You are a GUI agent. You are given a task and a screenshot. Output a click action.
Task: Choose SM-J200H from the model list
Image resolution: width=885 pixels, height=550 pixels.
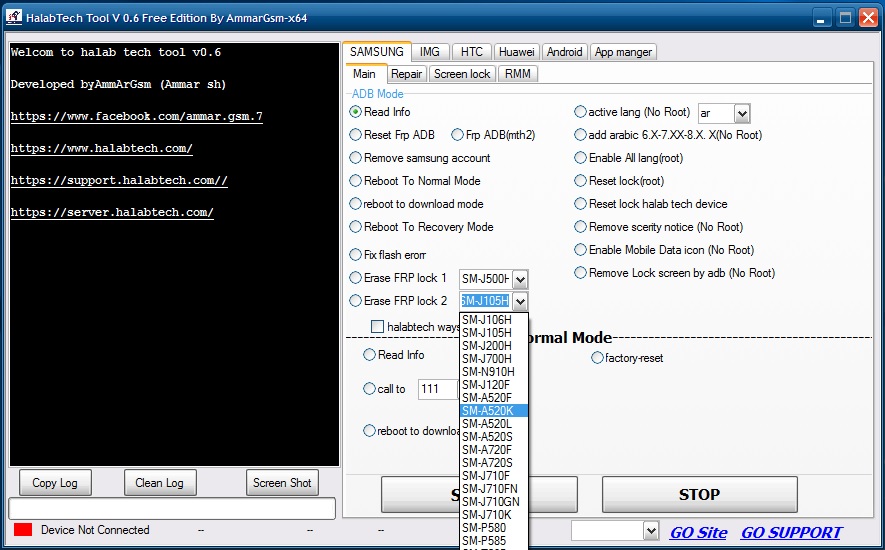pos(494,346)
